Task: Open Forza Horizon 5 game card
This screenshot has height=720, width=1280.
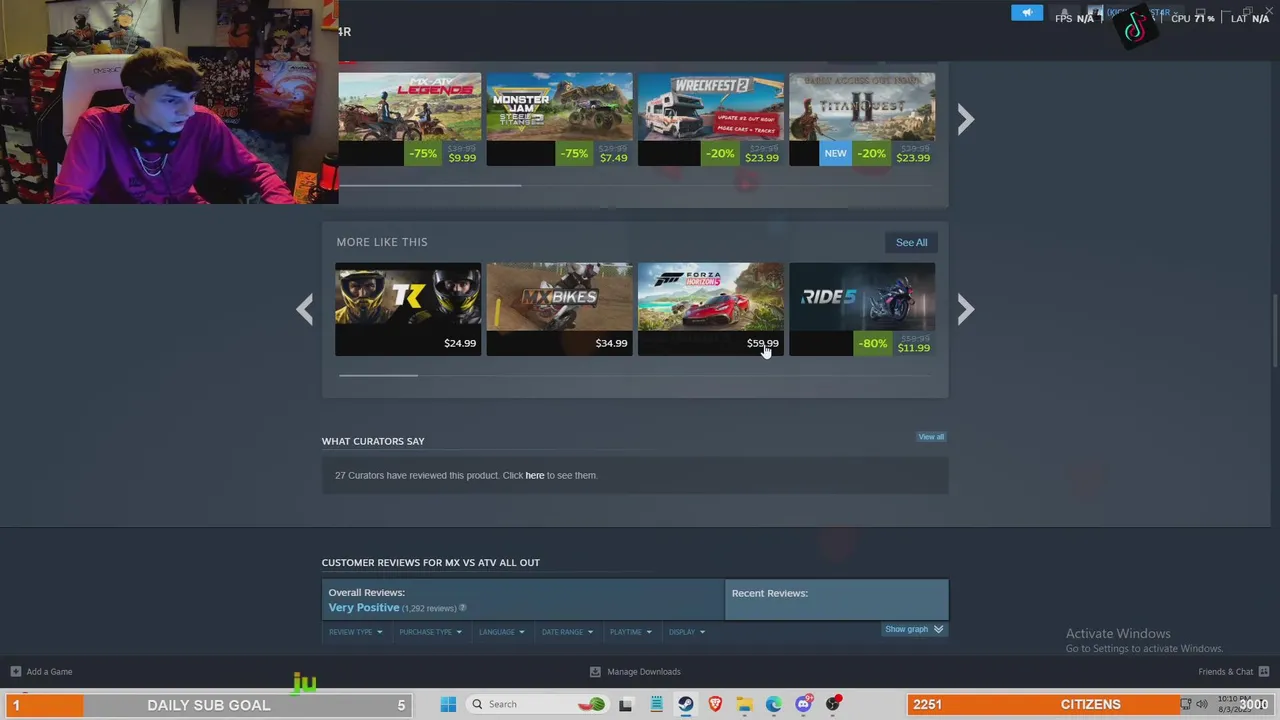Action: (x=711, y=309)
